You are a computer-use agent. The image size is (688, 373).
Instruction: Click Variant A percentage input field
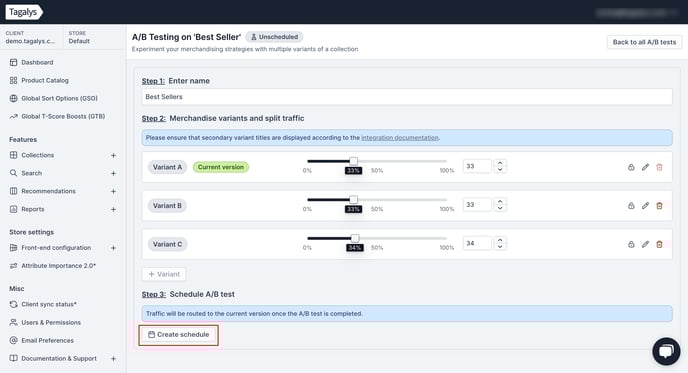(x=477, y=166)
